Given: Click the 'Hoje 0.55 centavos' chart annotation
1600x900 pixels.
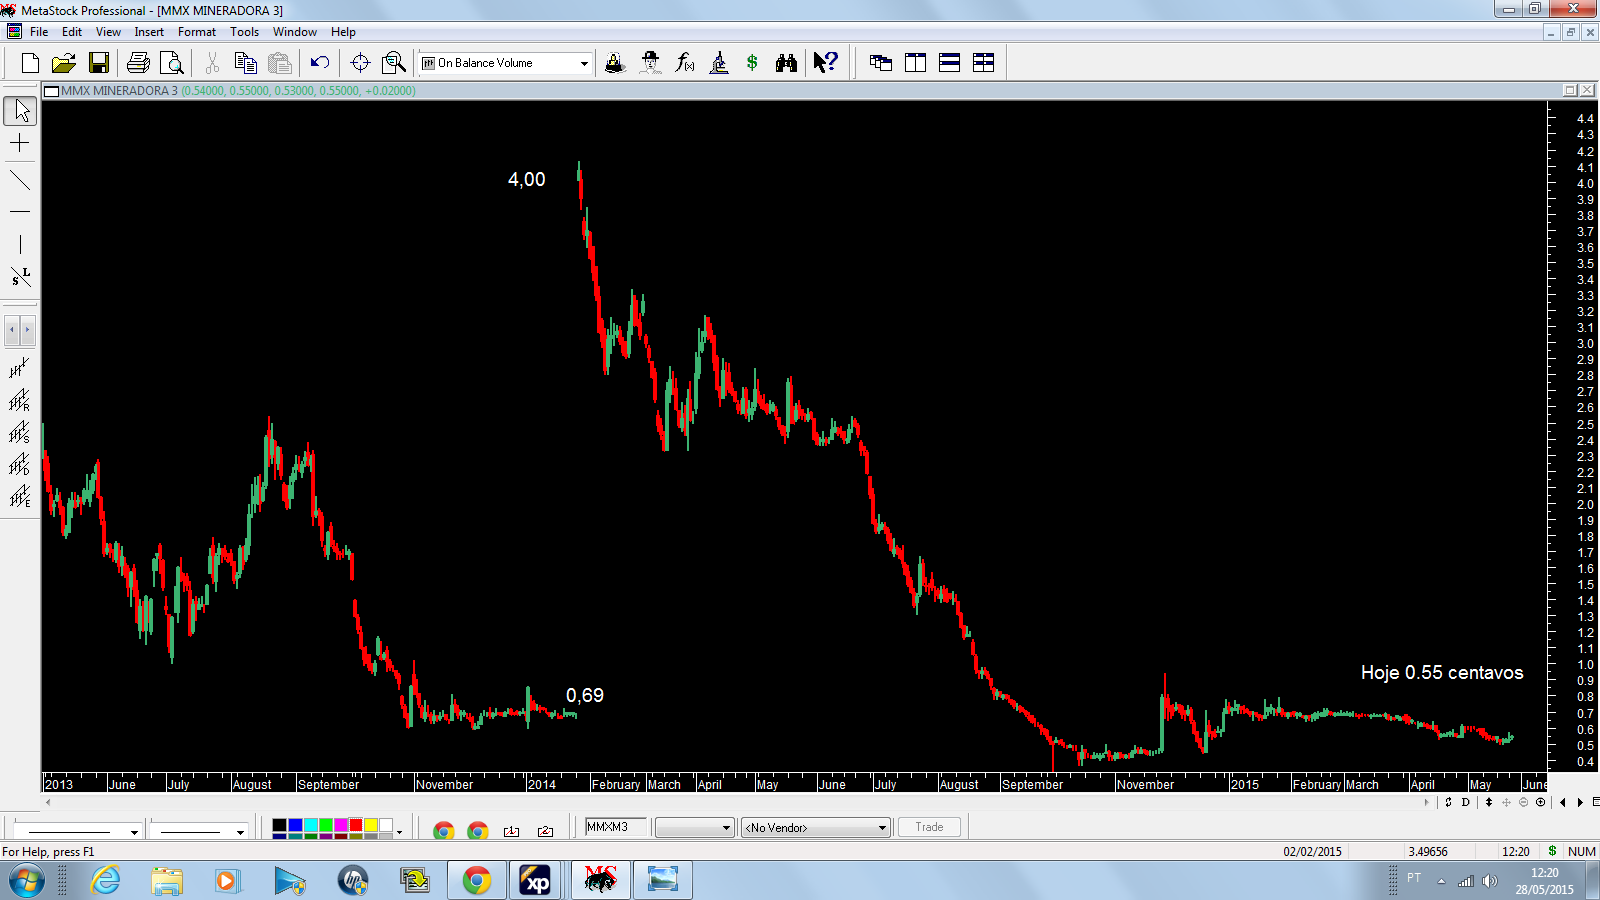Looking at the screenshot, I should click(x=1442, y=673).
